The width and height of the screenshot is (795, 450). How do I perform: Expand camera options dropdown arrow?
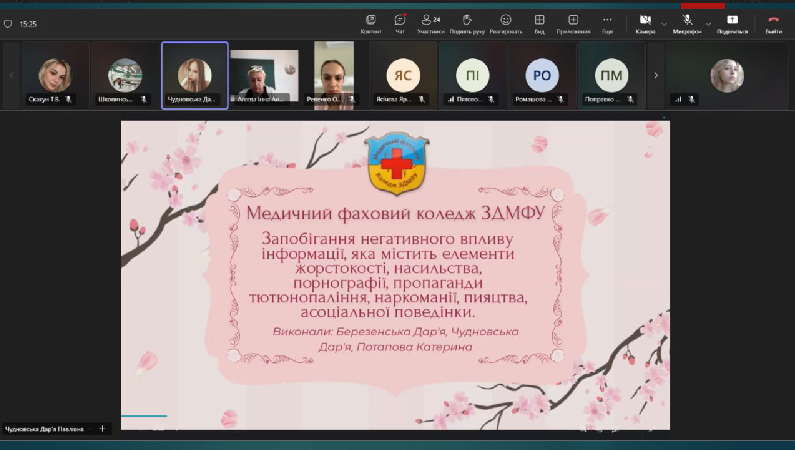point(664,24)
